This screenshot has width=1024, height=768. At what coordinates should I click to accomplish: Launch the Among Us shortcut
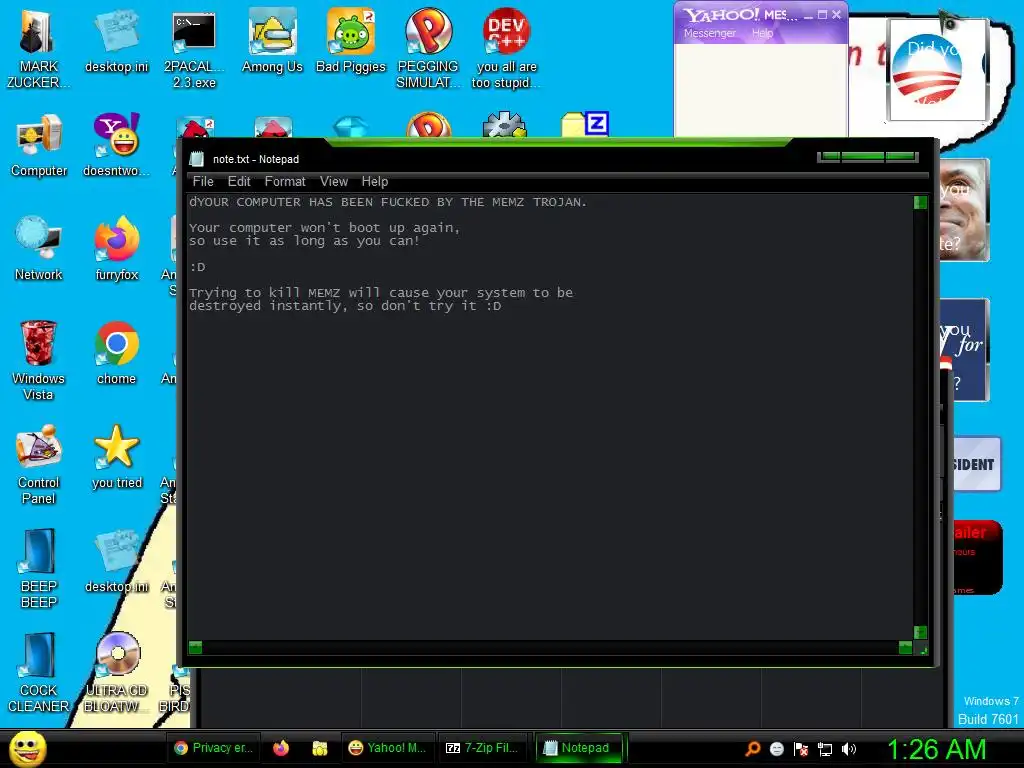click(x=272, y=40)
